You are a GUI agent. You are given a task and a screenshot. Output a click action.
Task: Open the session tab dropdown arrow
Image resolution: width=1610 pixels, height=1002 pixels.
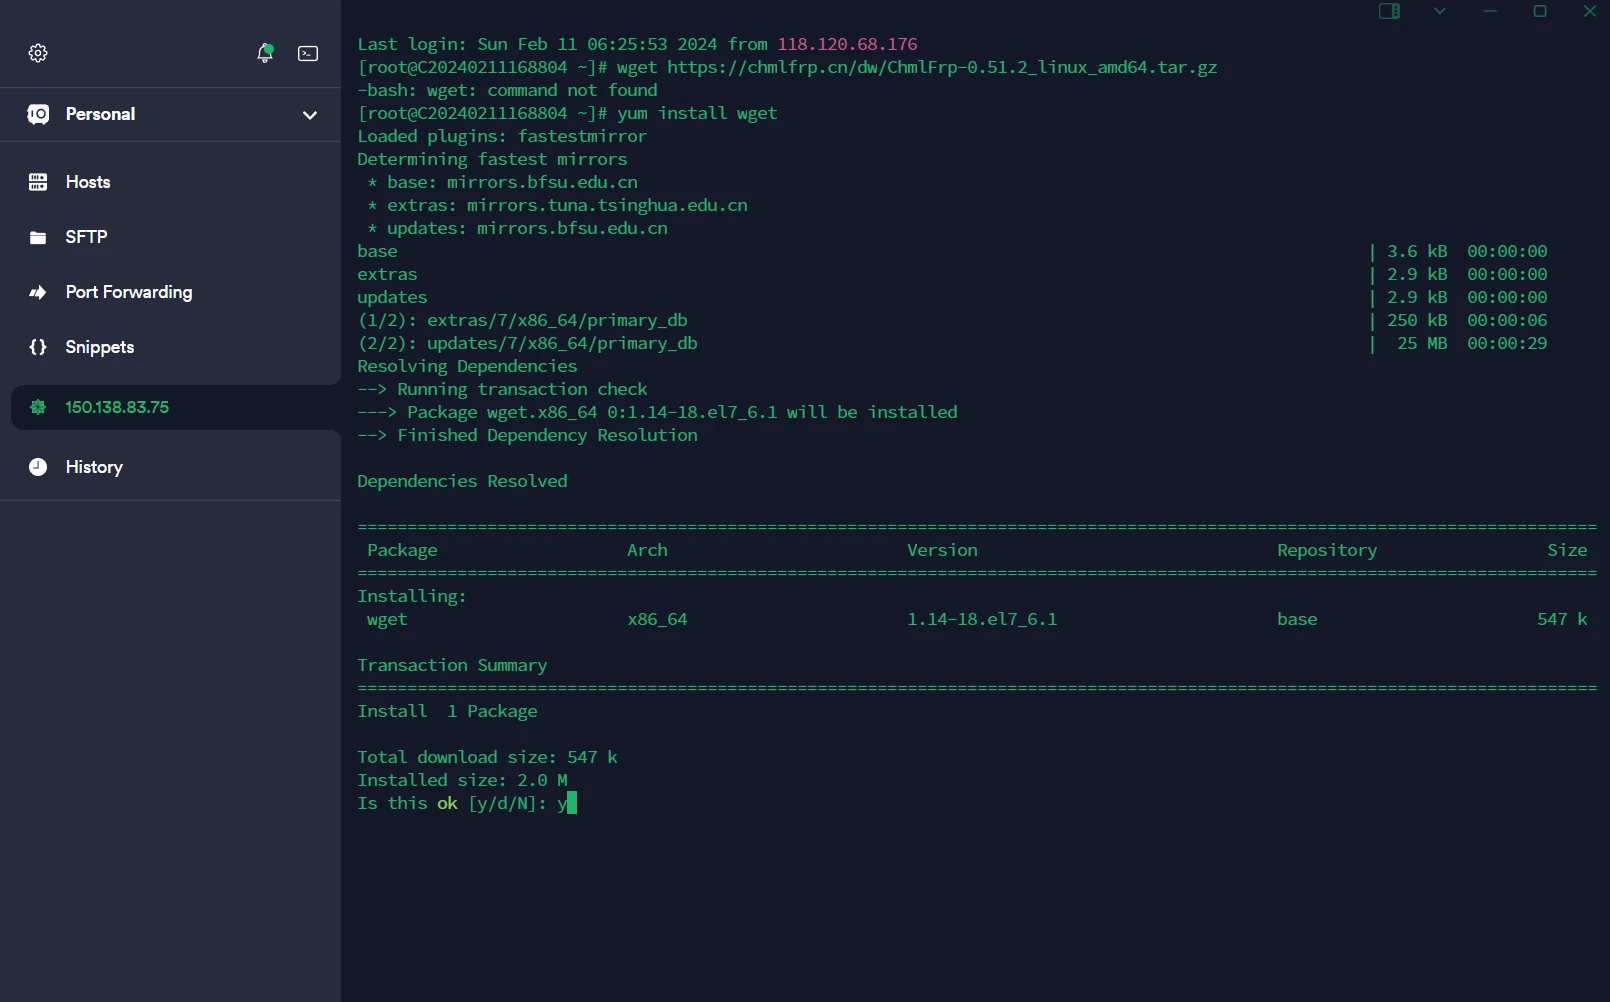click(1439, 12)
